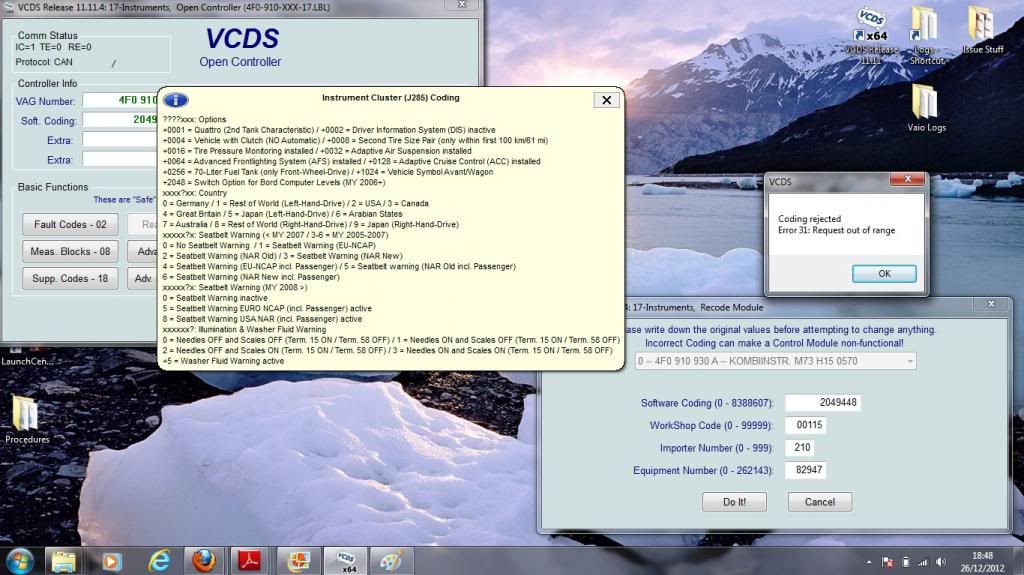
Task: Cancel the Recode Module dialog
Action: pos(820,502)
